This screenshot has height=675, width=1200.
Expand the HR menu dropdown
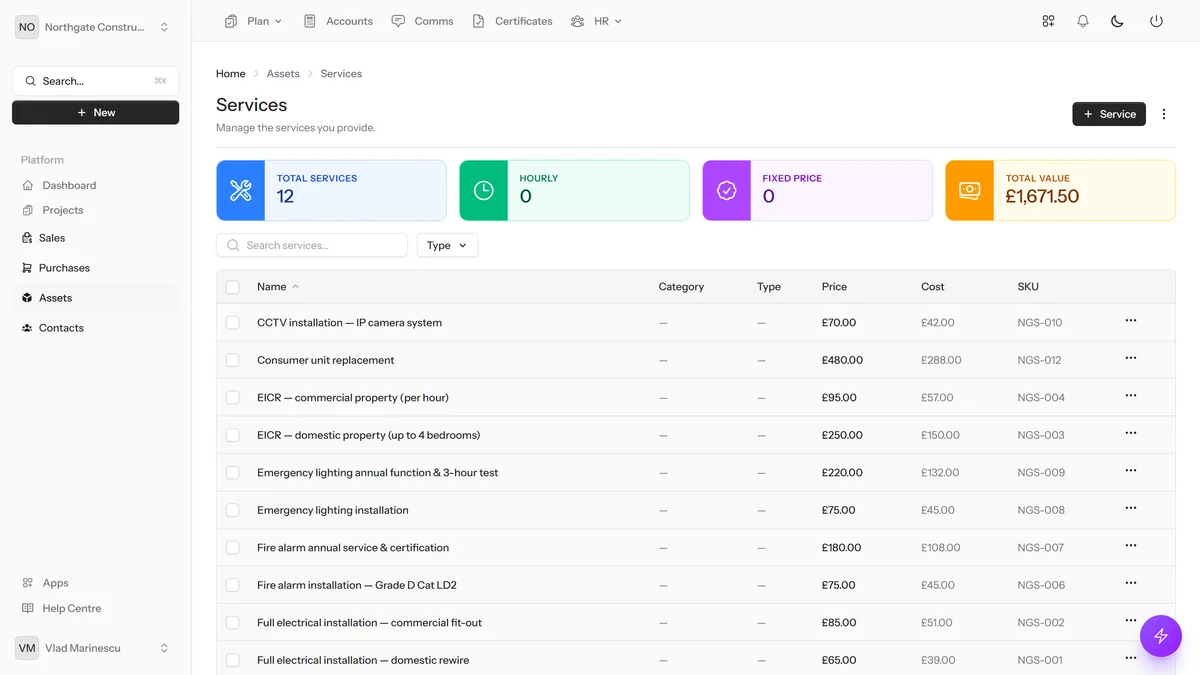point(596,21)
